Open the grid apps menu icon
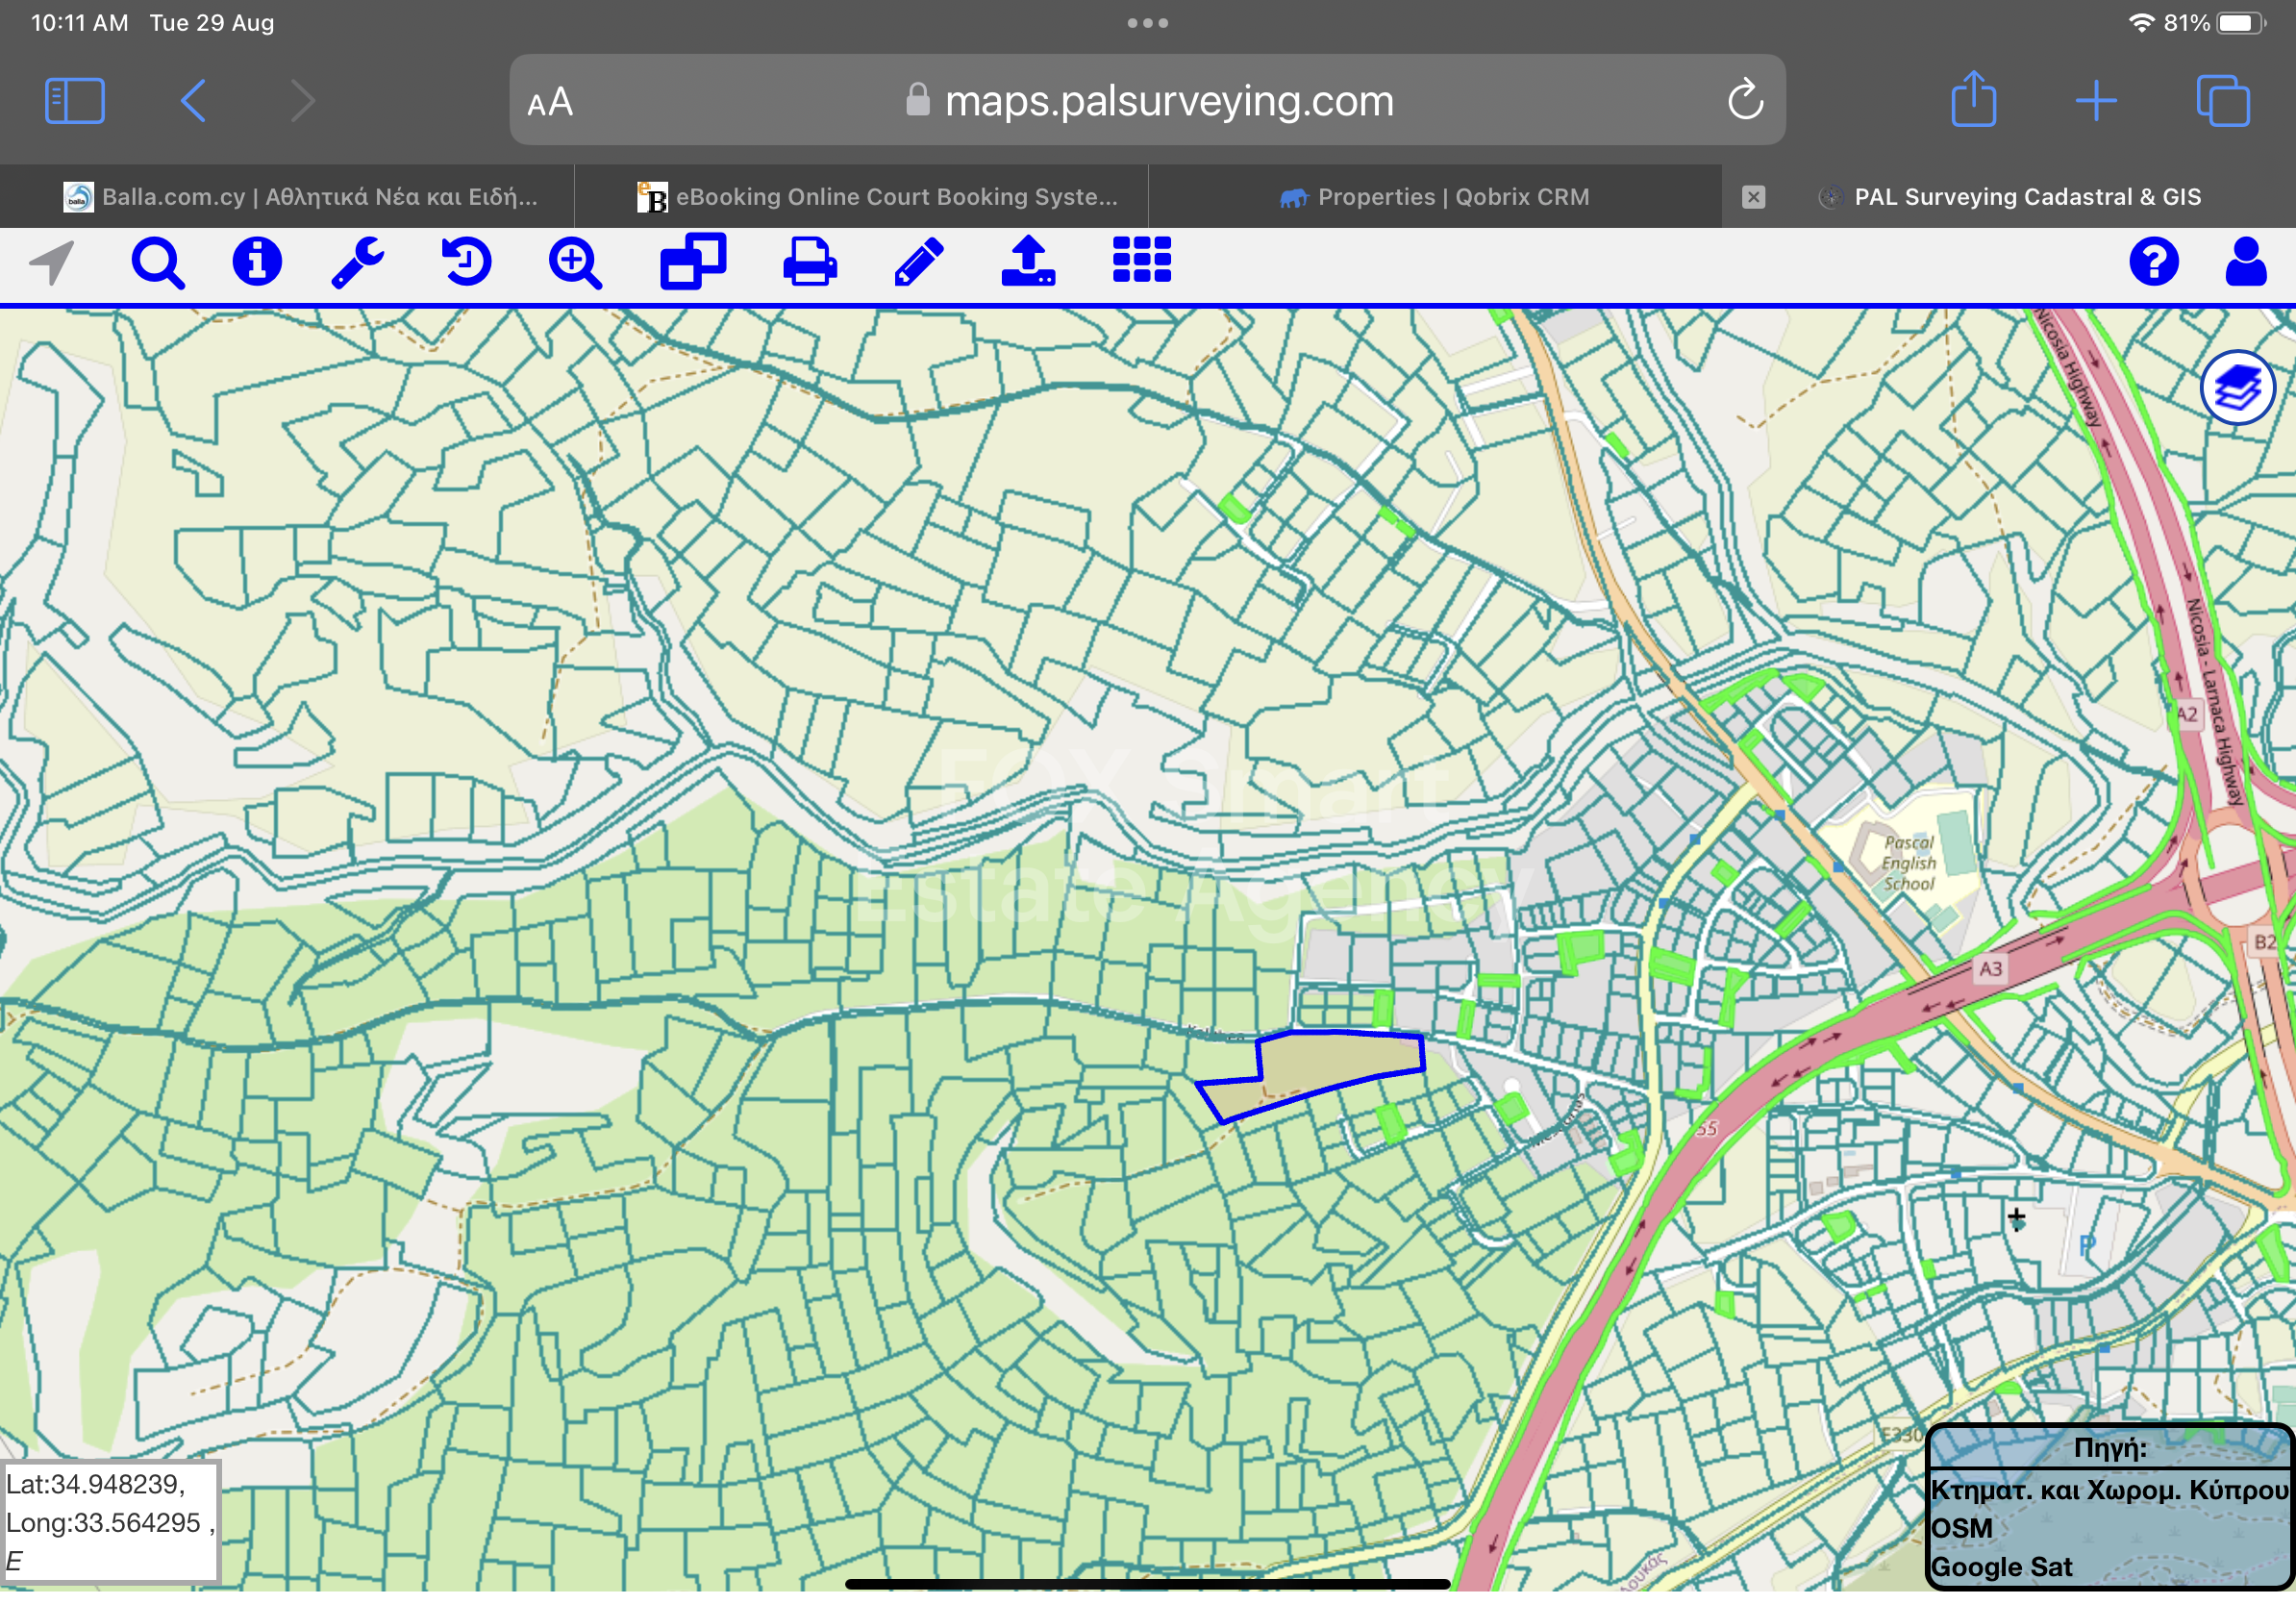The image size is (2296, 1604). [1142, 261]
